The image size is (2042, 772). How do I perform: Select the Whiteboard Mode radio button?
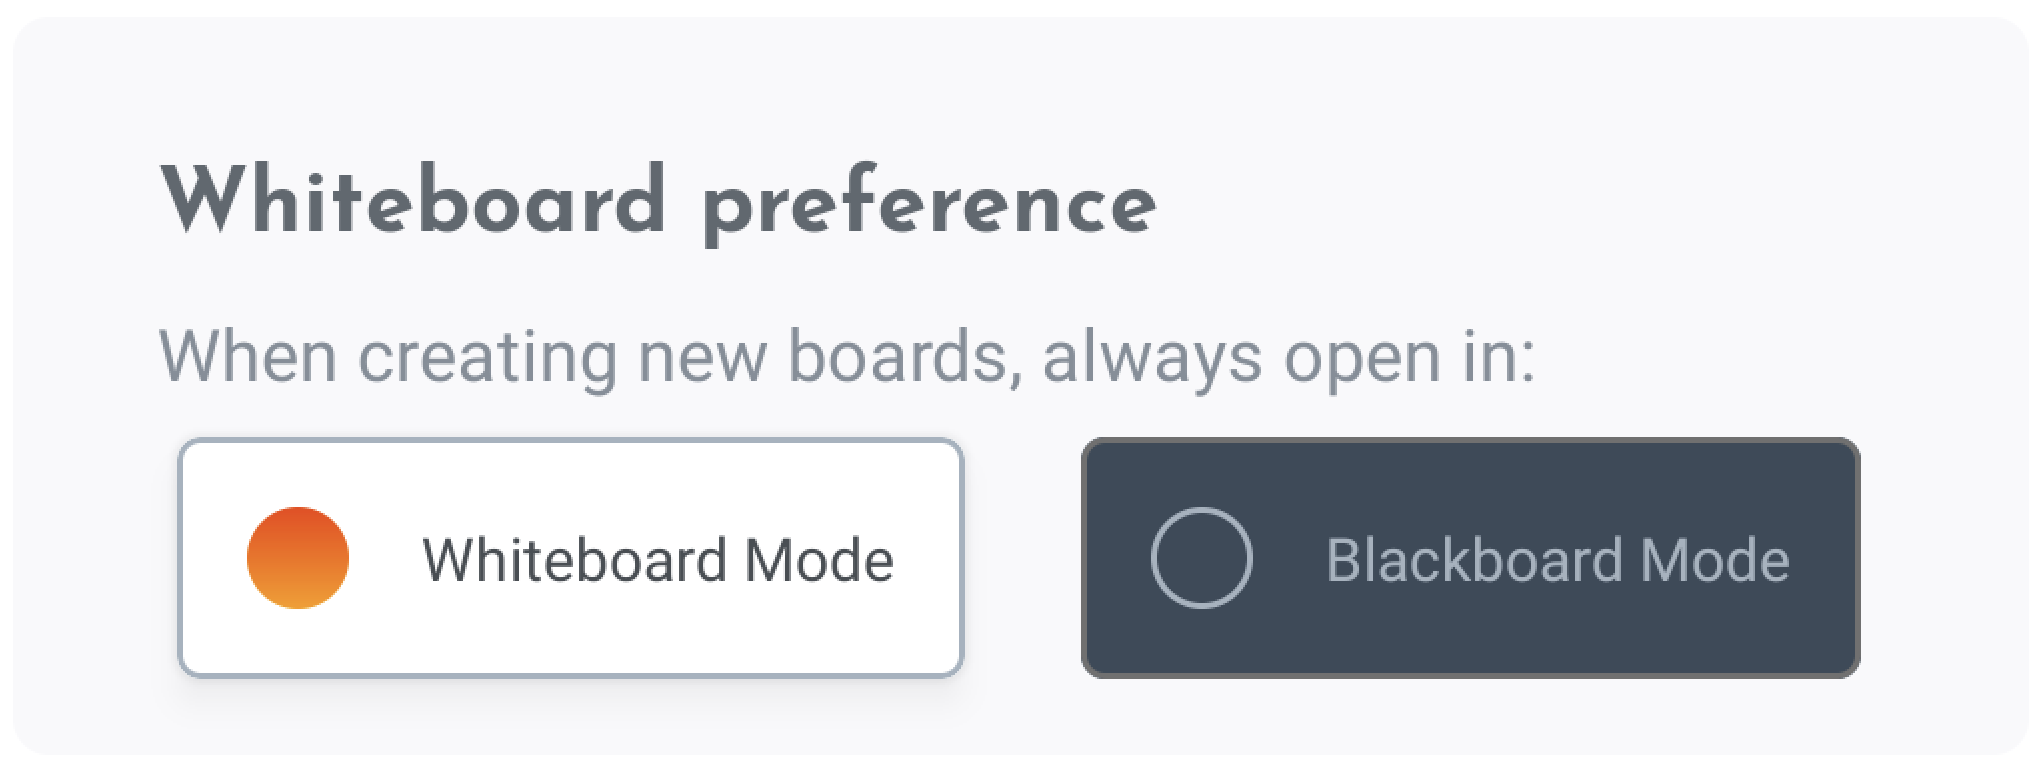(298, 558)
